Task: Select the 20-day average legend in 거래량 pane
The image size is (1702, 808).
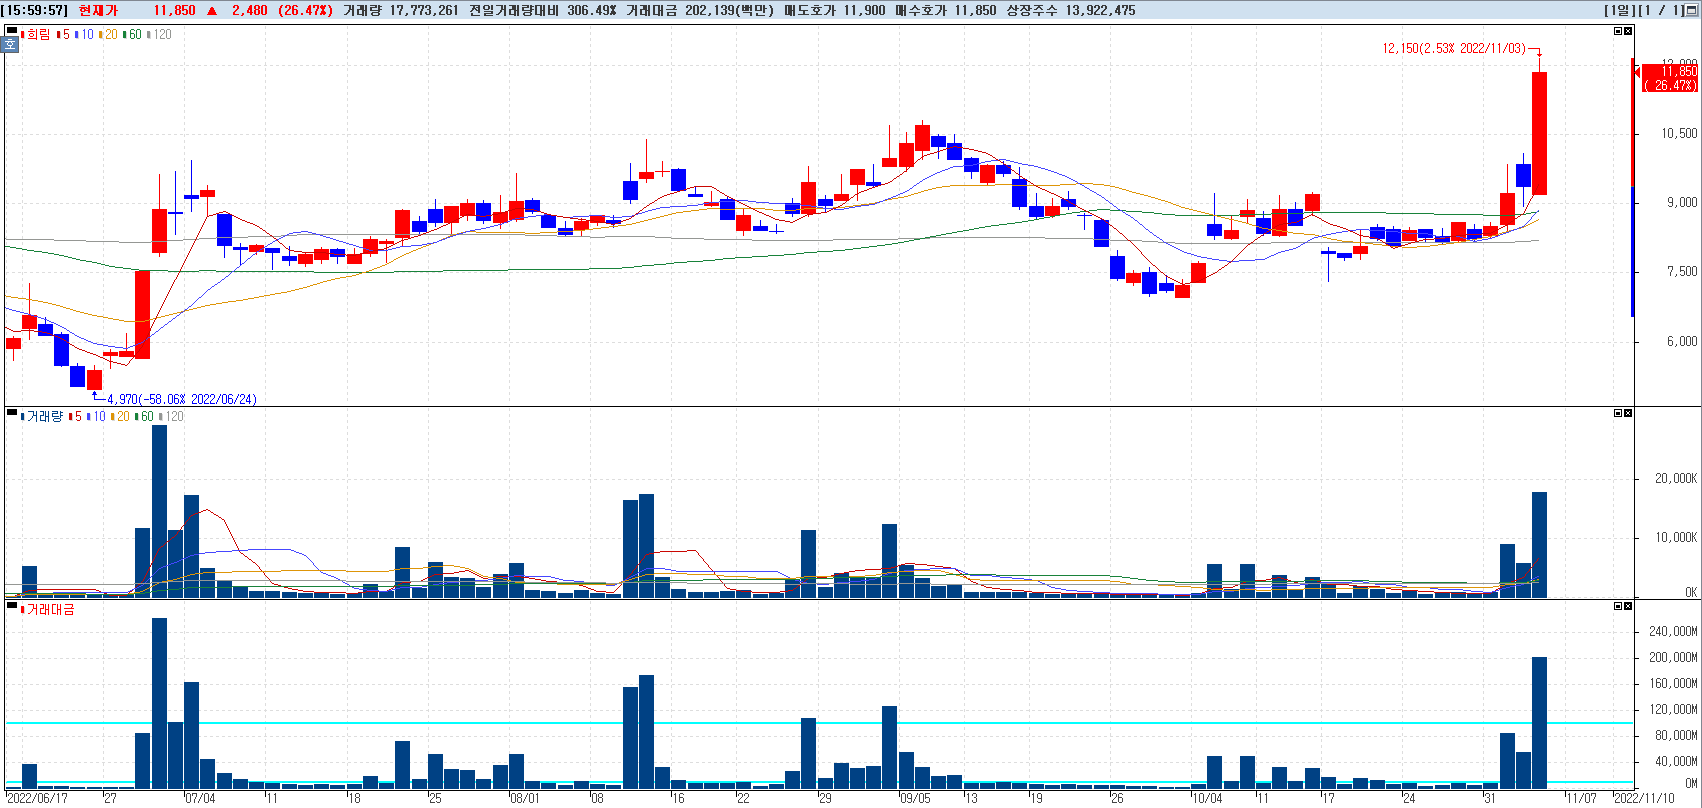Action: 121,416
